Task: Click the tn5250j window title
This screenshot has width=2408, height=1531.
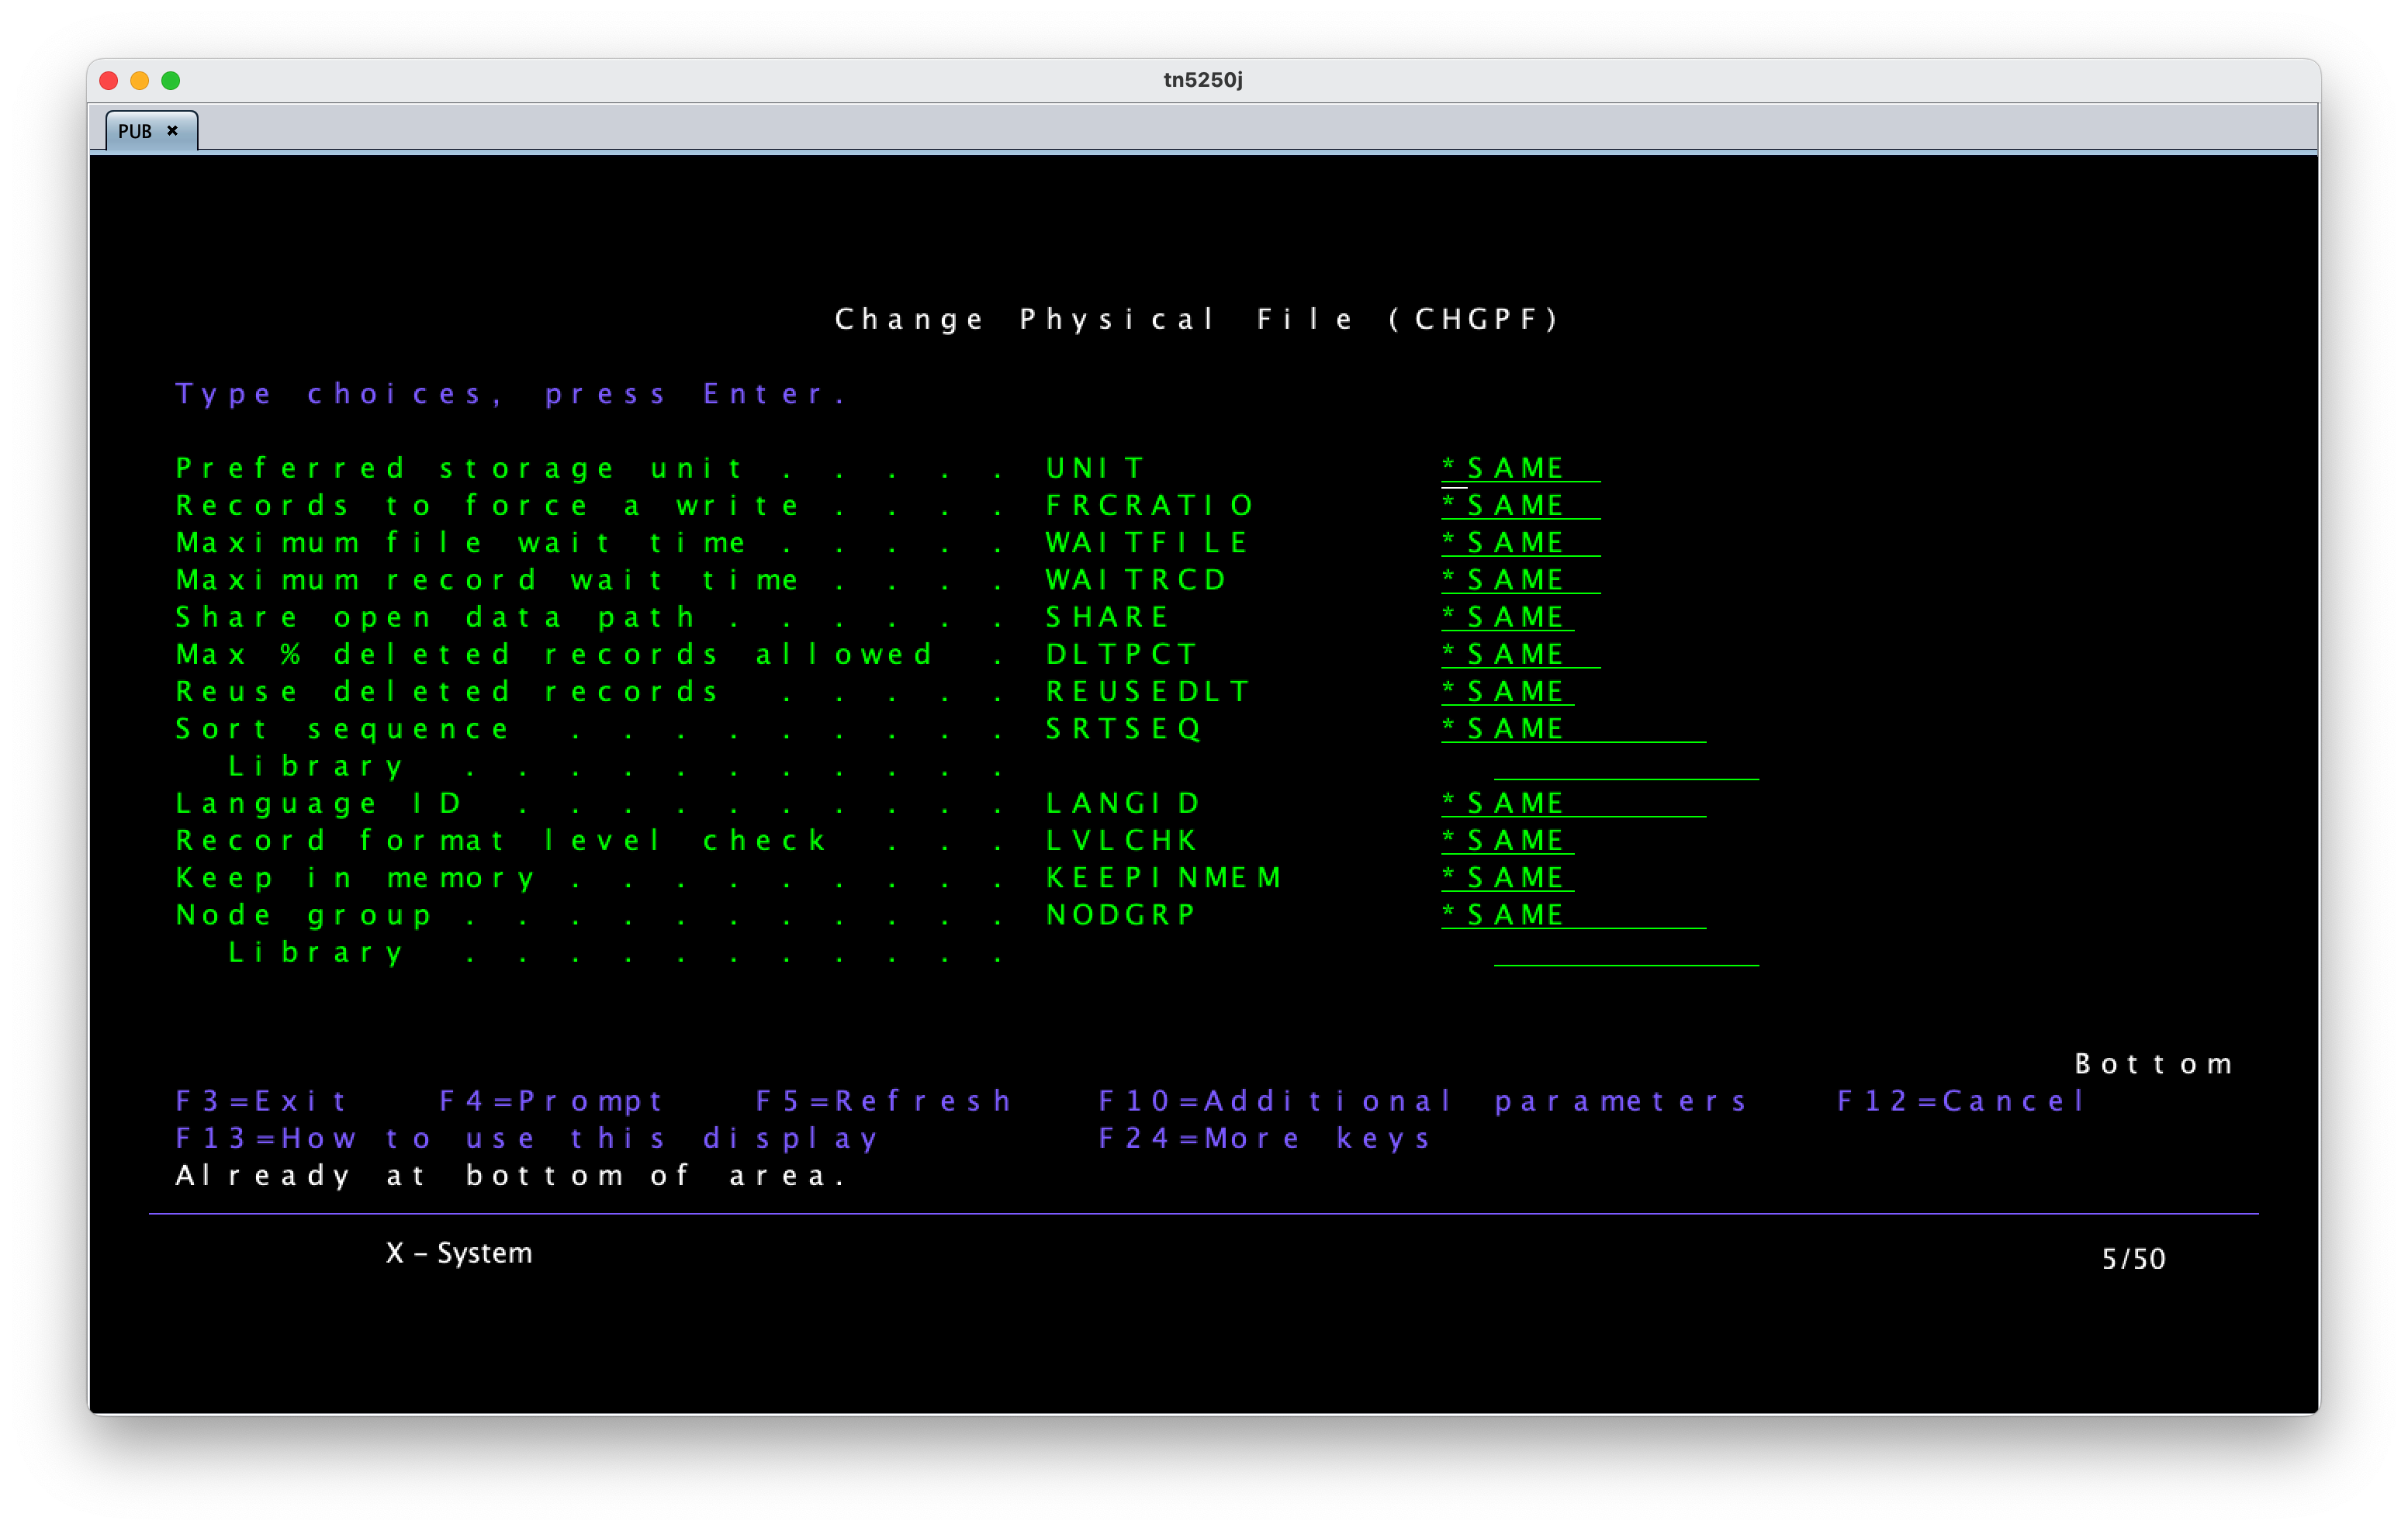Action: (x=1203, y=80)
